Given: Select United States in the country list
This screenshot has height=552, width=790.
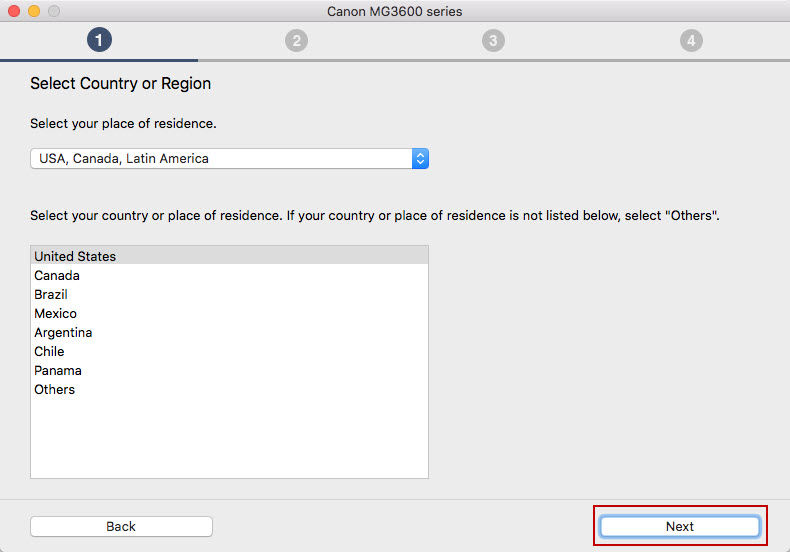Looking at the screenshot, I should [x=75, y=256].
